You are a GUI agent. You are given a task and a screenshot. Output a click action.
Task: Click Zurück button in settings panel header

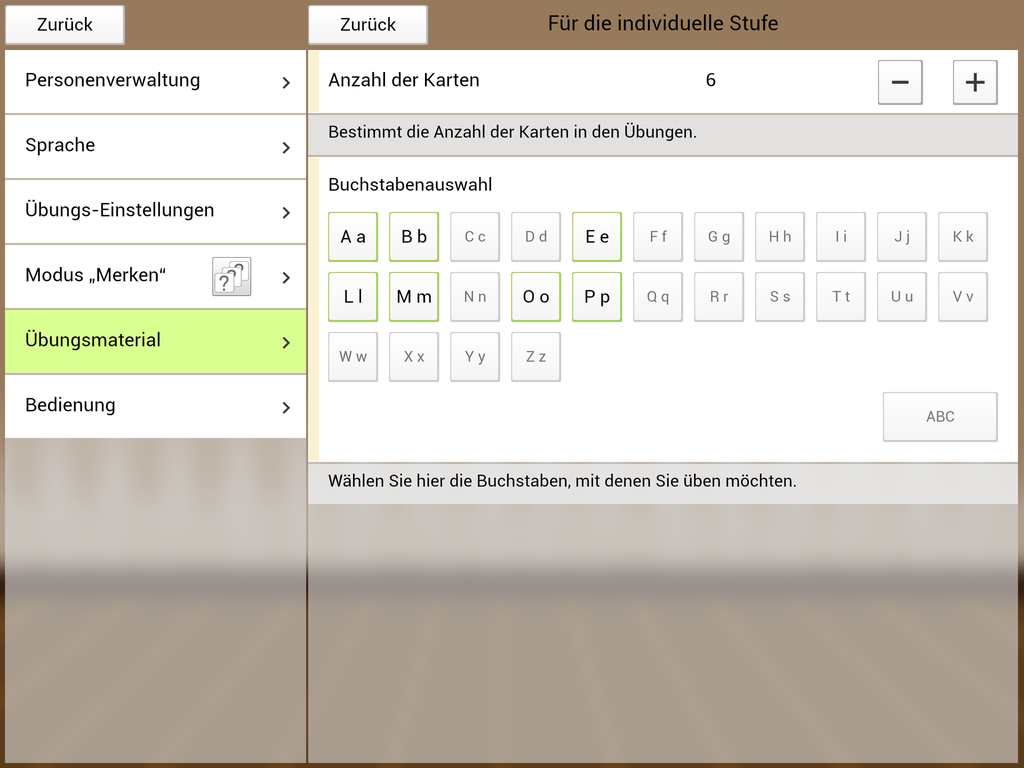coord(367,25)
